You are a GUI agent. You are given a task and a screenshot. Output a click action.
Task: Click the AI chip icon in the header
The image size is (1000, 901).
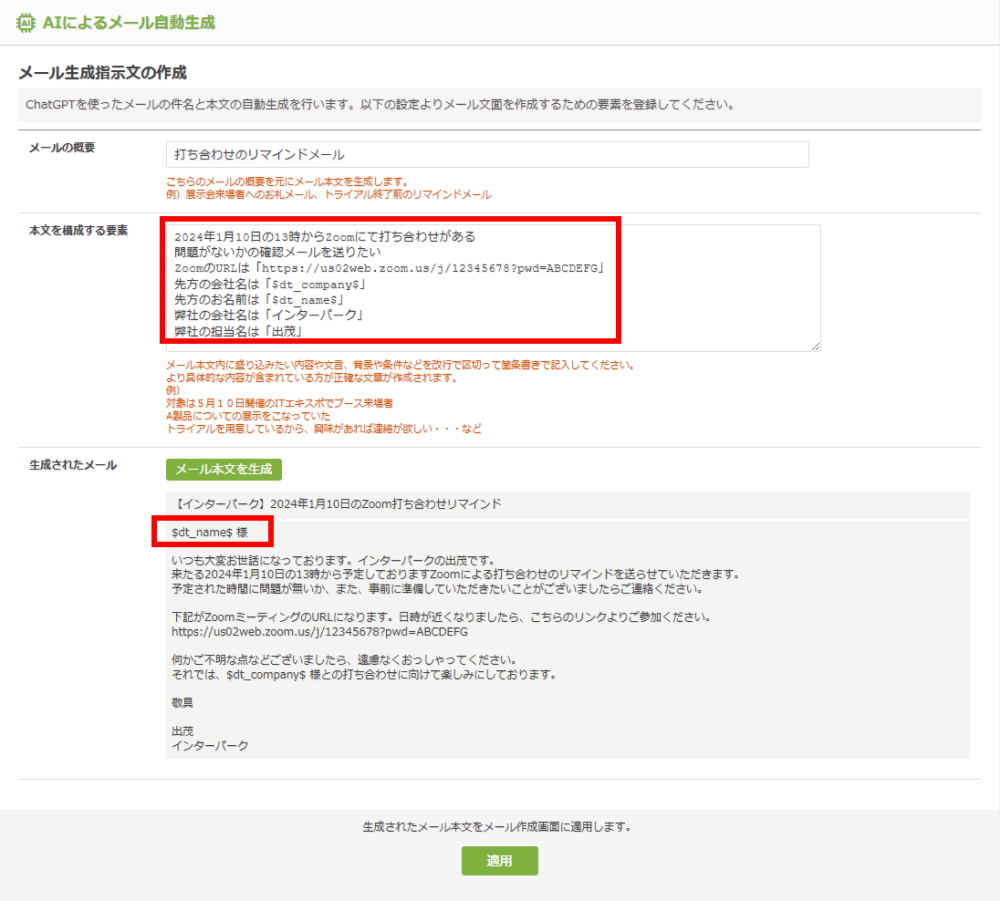click(26, 22)
